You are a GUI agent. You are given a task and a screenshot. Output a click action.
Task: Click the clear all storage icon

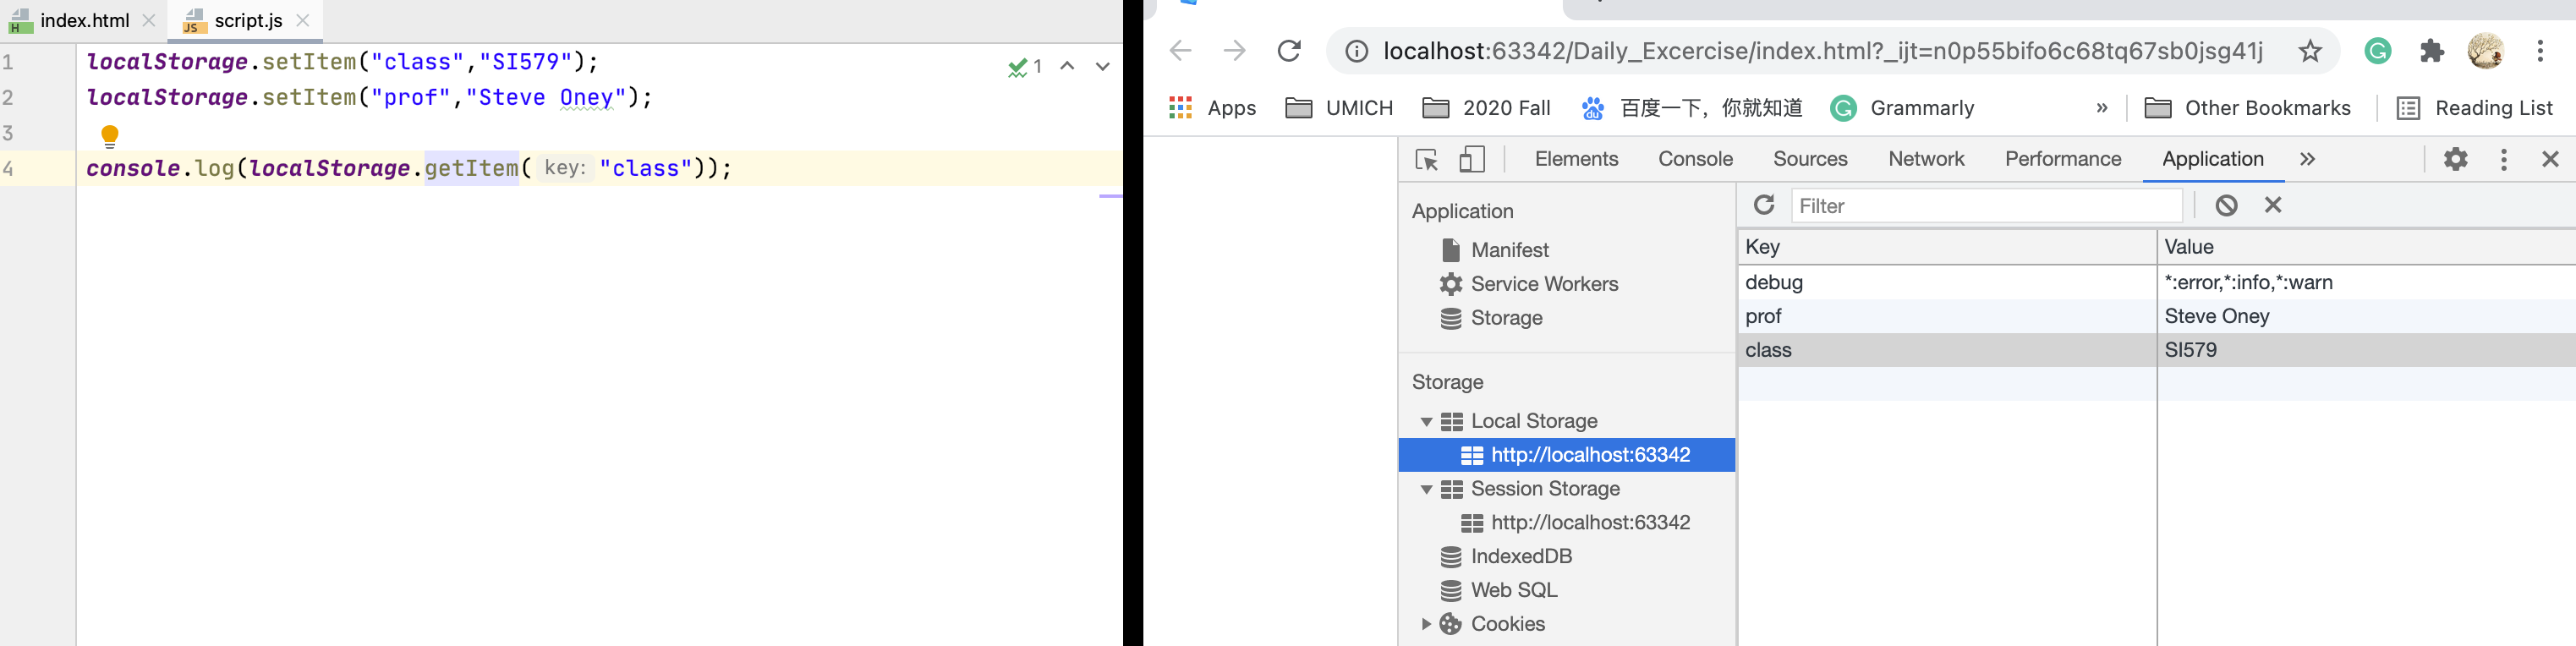click(x=2226, y=205)
